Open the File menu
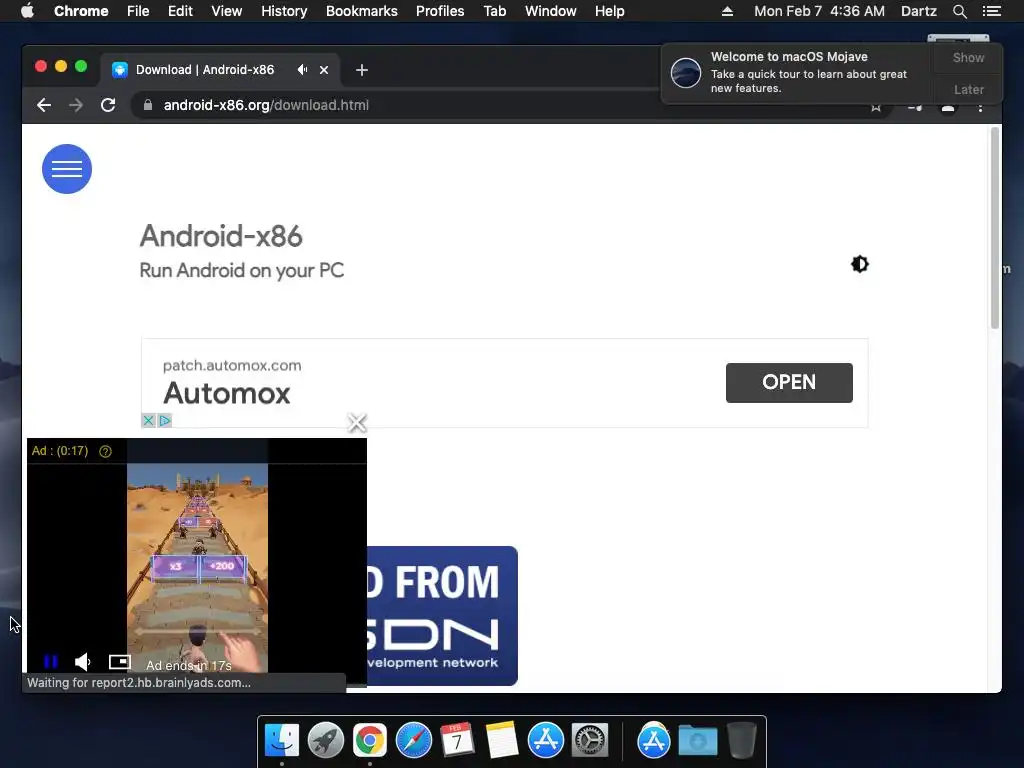Image resolution: width=1024 pixels, height=768 pixels. point(138,11)
